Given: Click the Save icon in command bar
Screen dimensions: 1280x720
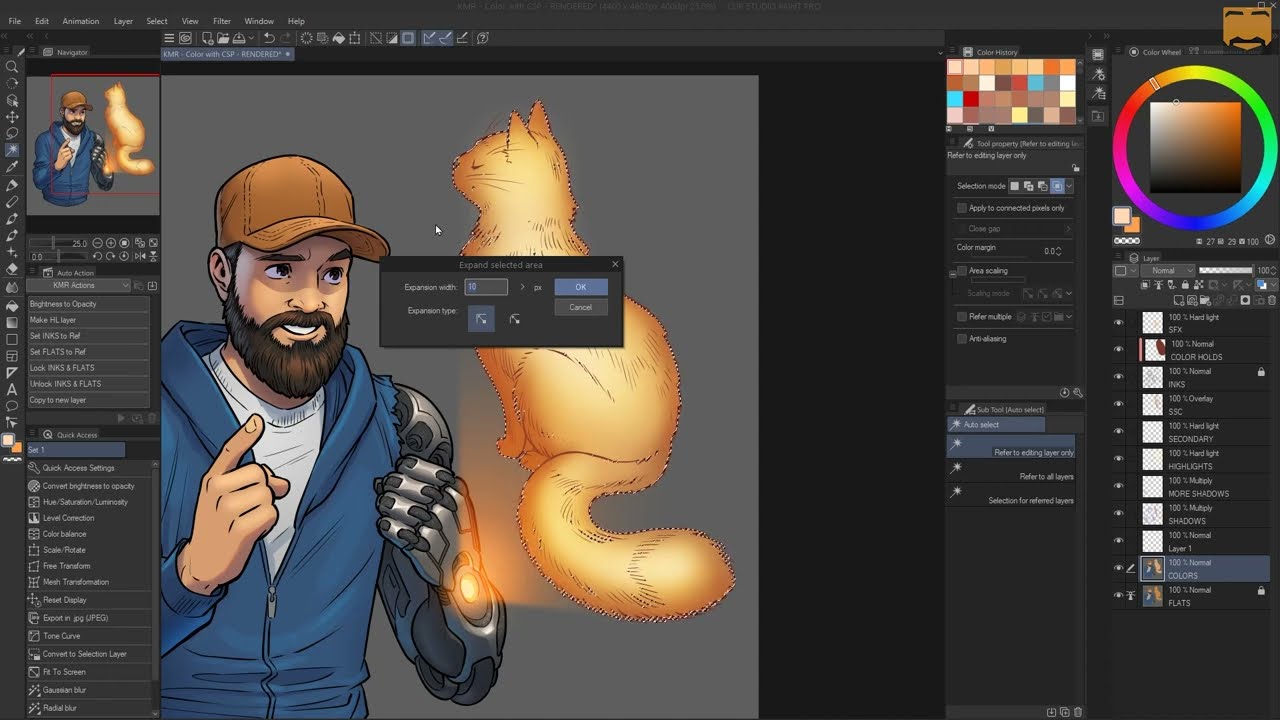Looking at the screenshot, I should point(239,38).
